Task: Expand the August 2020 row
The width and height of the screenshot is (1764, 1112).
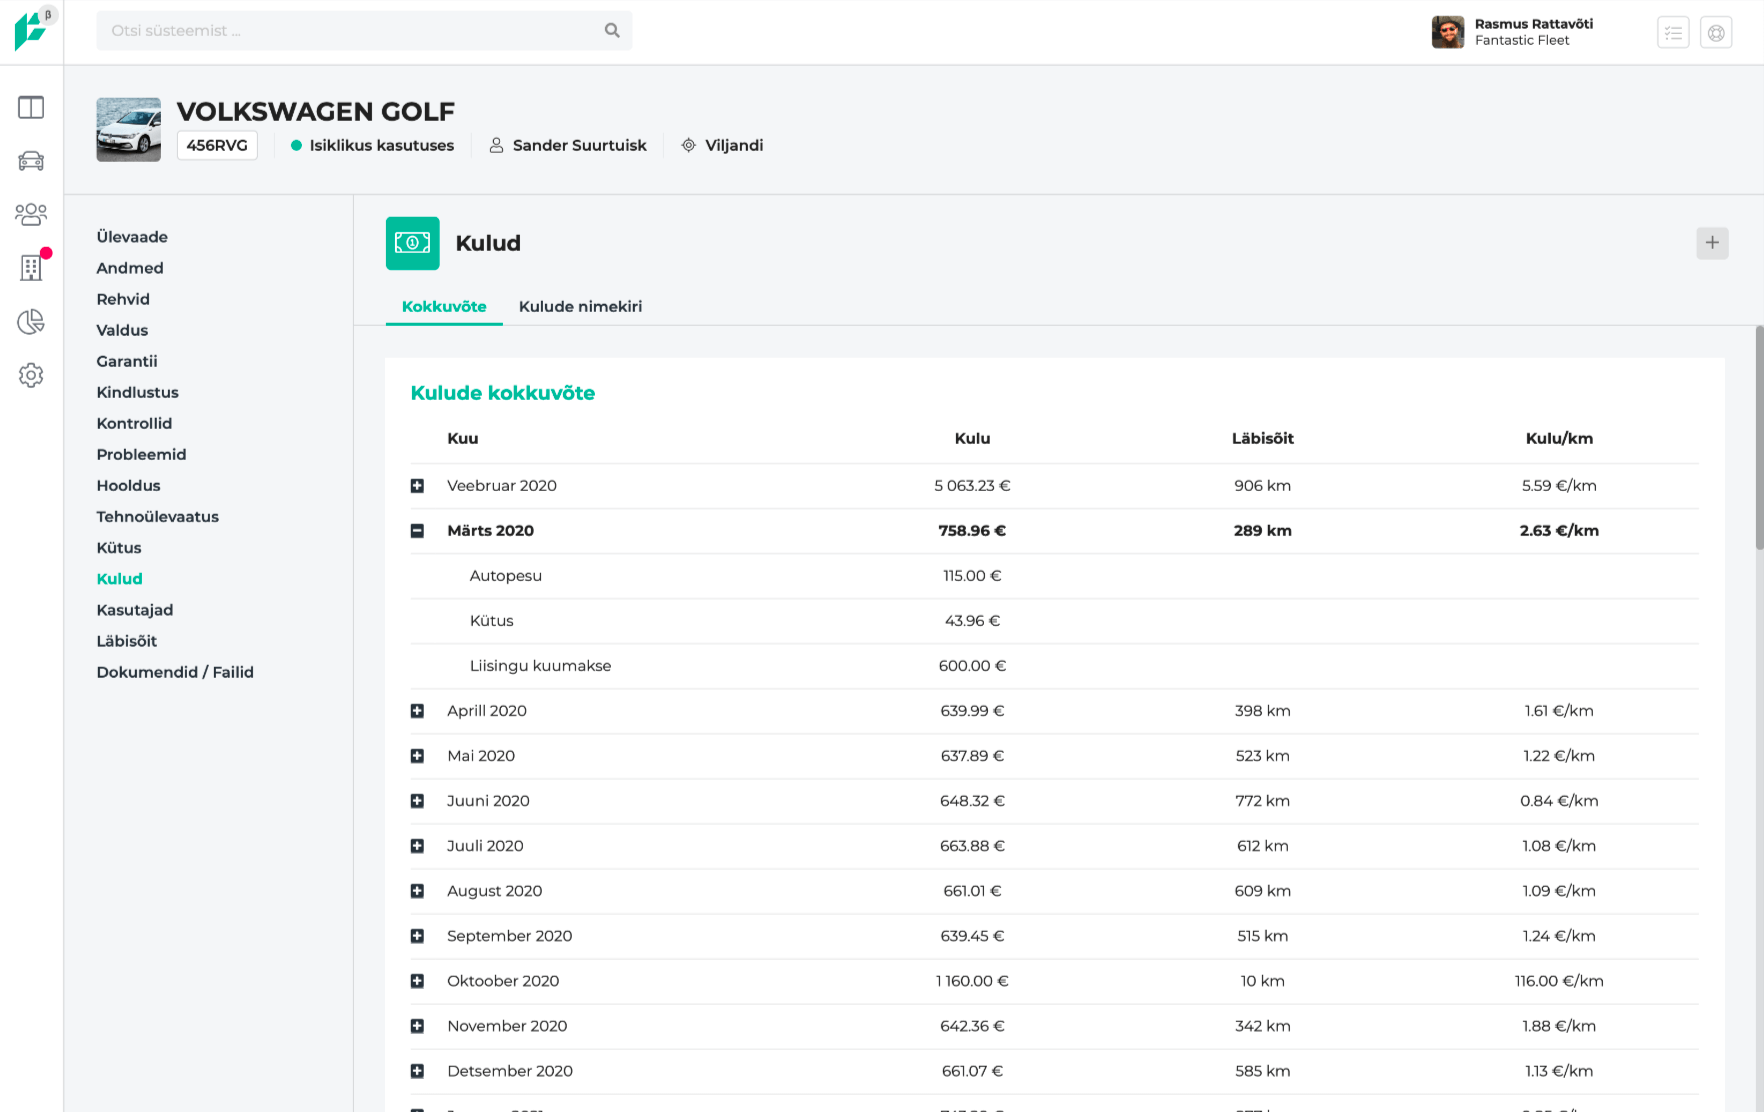Action: coord(417,891)
